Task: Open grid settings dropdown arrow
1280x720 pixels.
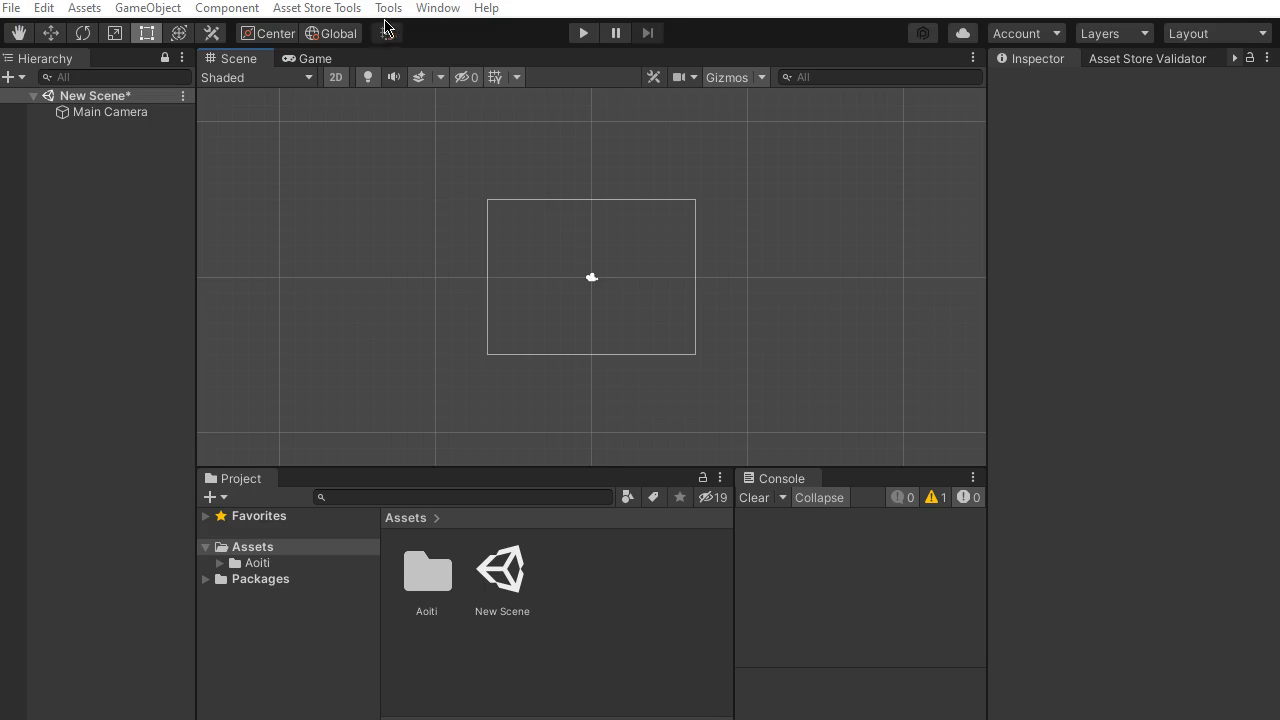Action: (517, 77)
